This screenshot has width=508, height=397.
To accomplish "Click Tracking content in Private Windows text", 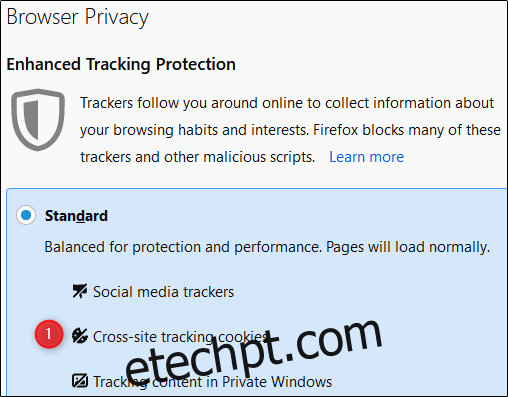I will click(x=212, y=382).
